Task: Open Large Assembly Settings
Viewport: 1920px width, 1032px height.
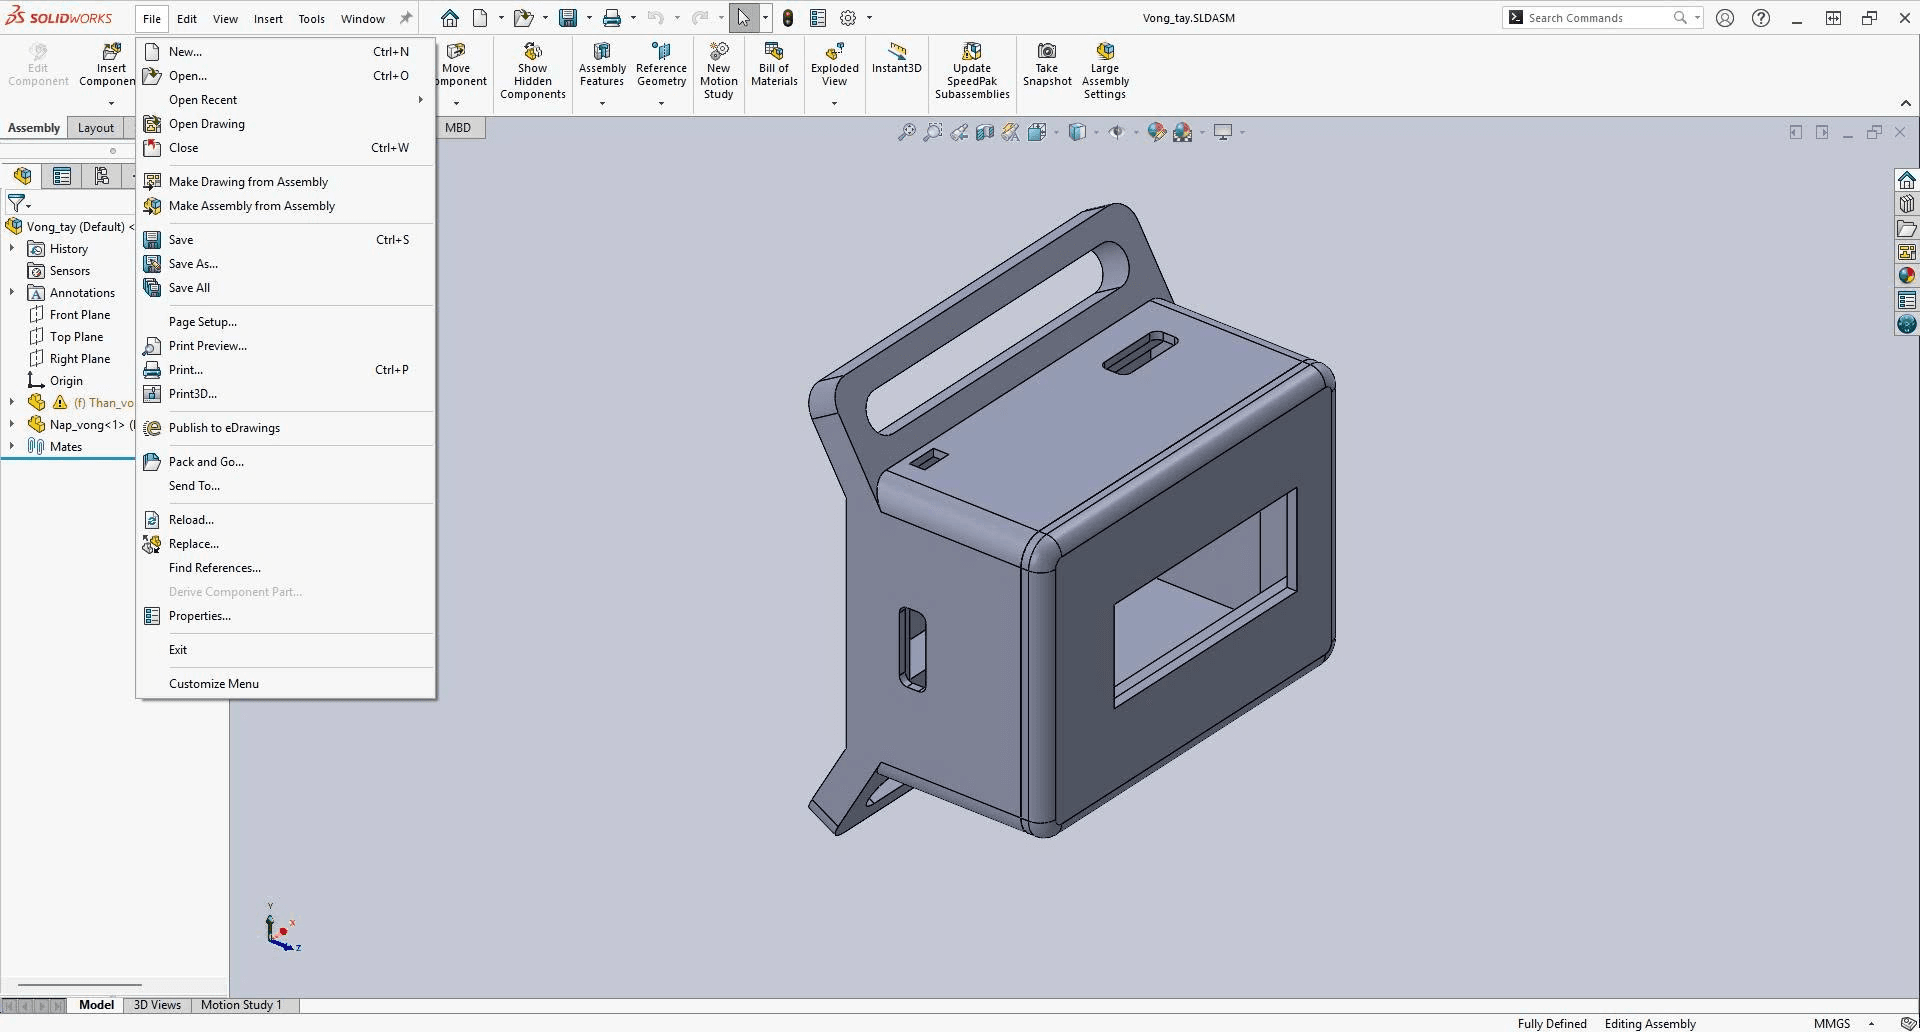Action: tap(1105, 71)
